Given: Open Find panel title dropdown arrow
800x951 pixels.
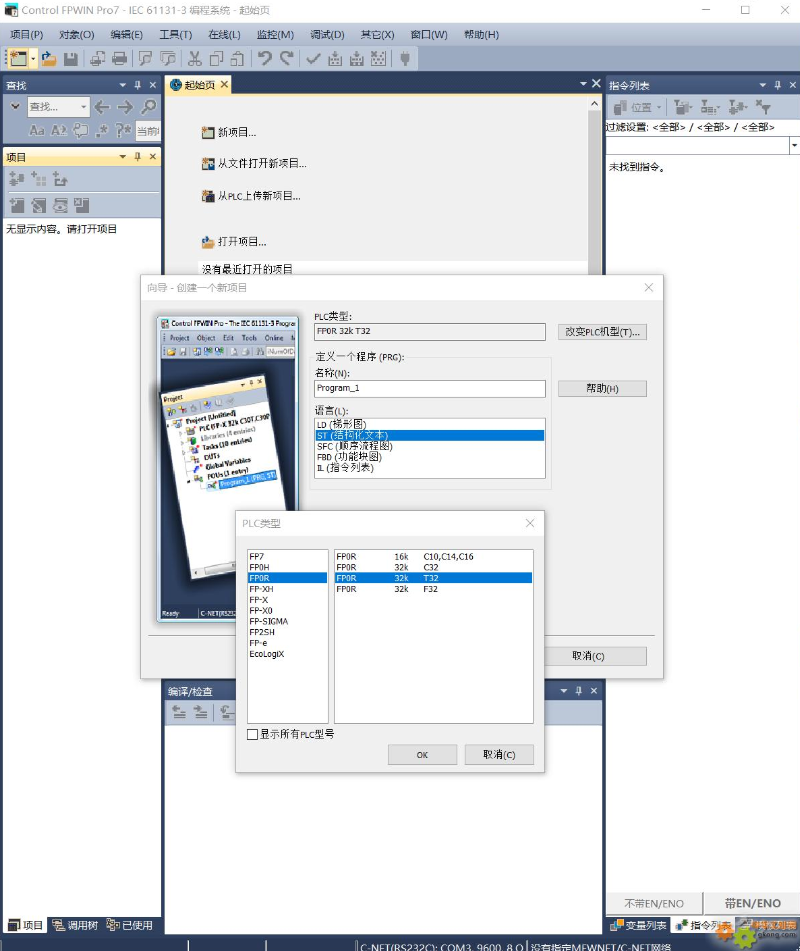Looking at the screenshot, I should tap(123, 85).
